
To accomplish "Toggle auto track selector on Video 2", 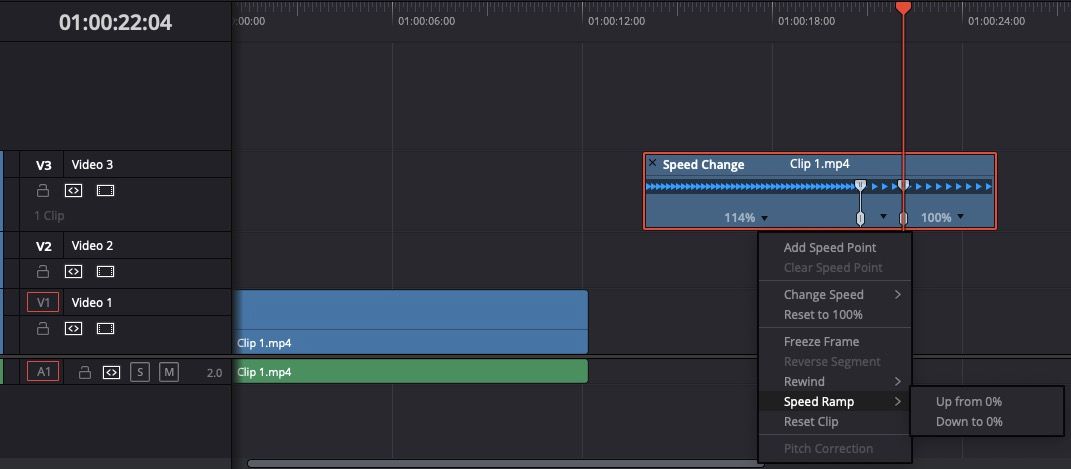I will tap(73, 271).
